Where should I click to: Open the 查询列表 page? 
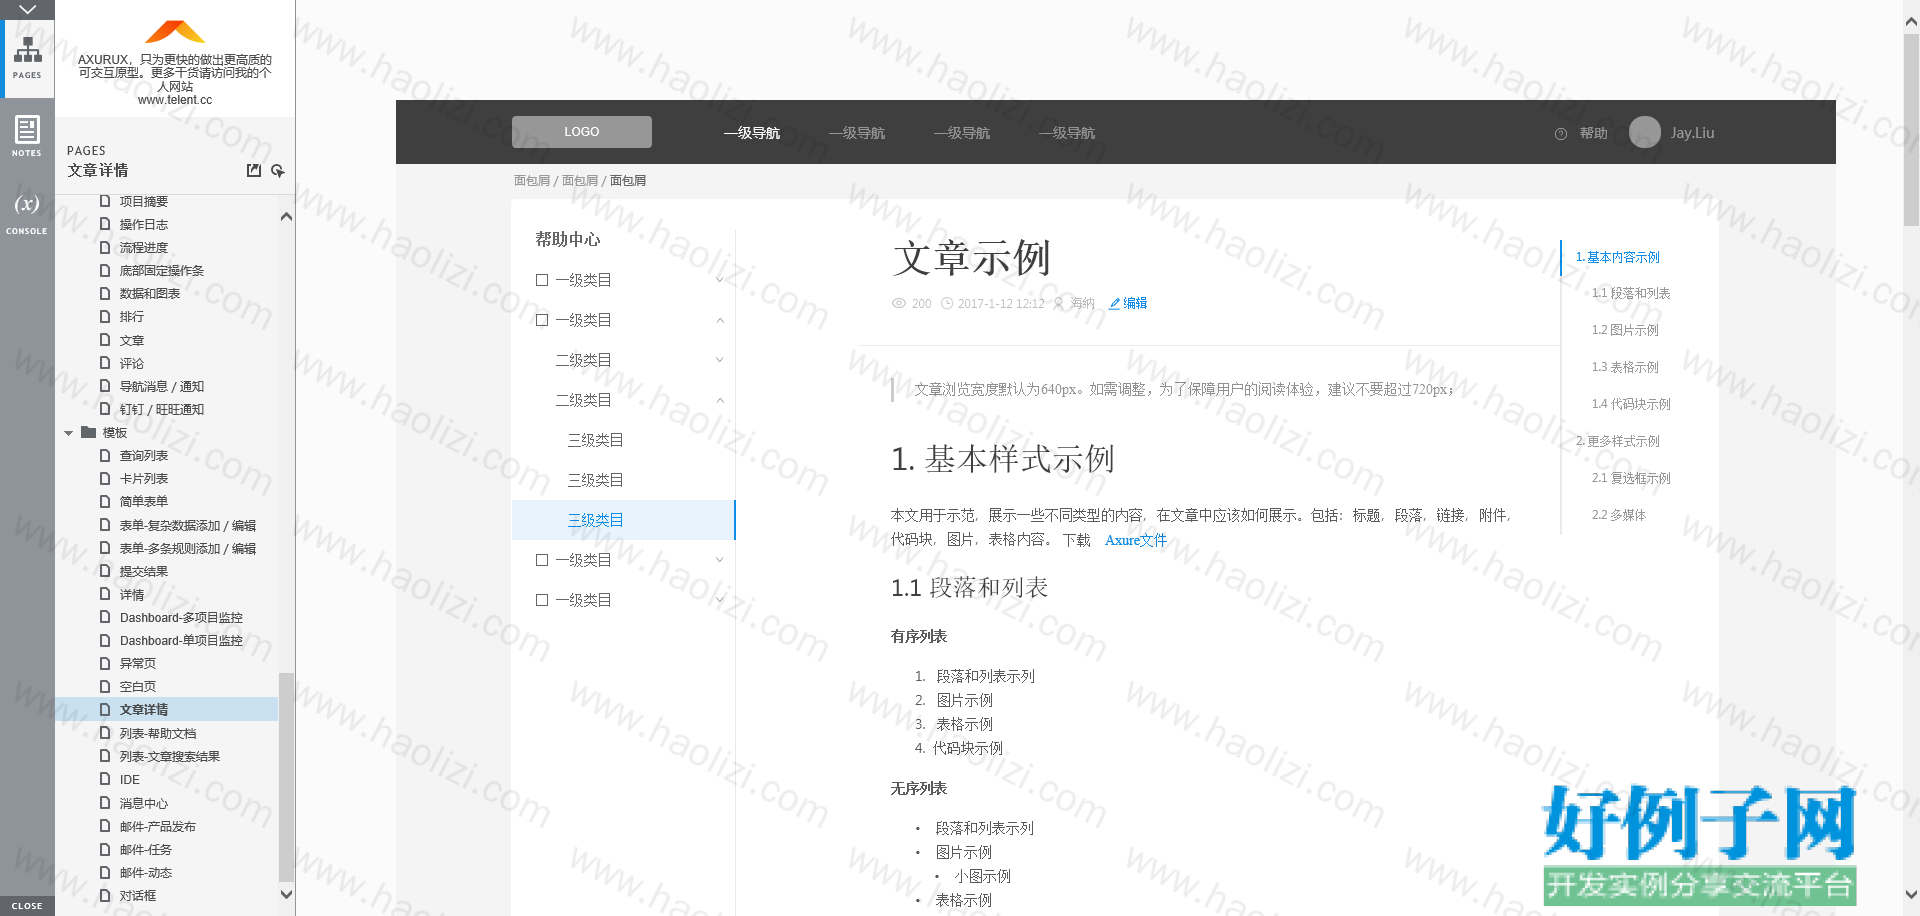[144, 456]
